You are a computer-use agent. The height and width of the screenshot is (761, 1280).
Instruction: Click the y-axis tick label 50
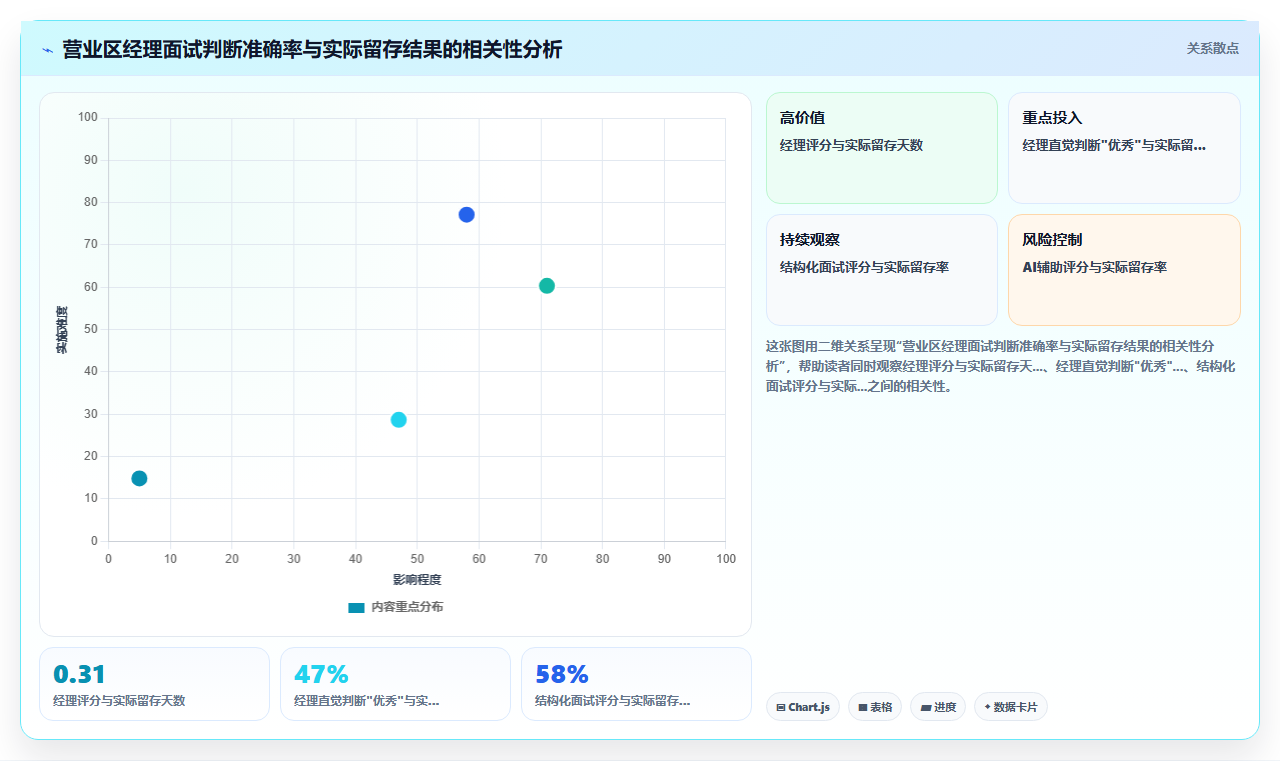[91, 329]
